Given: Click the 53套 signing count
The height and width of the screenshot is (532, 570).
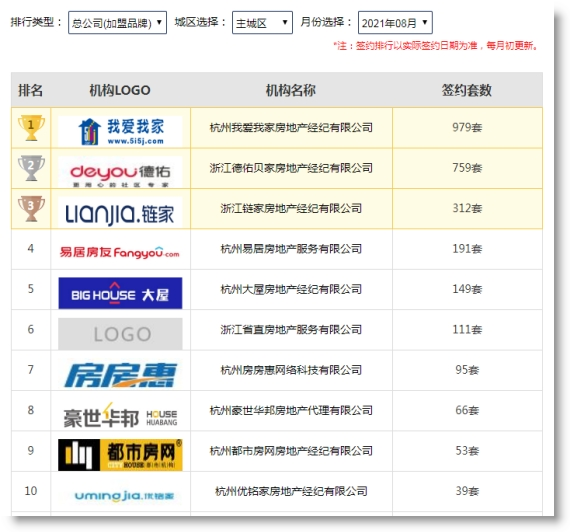Looking at the screenshot, I should coord(467,451).
